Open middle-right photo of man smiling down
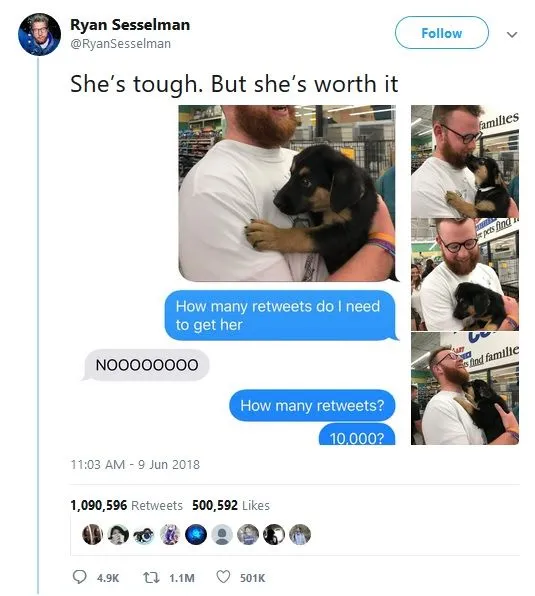 (465, 274)
